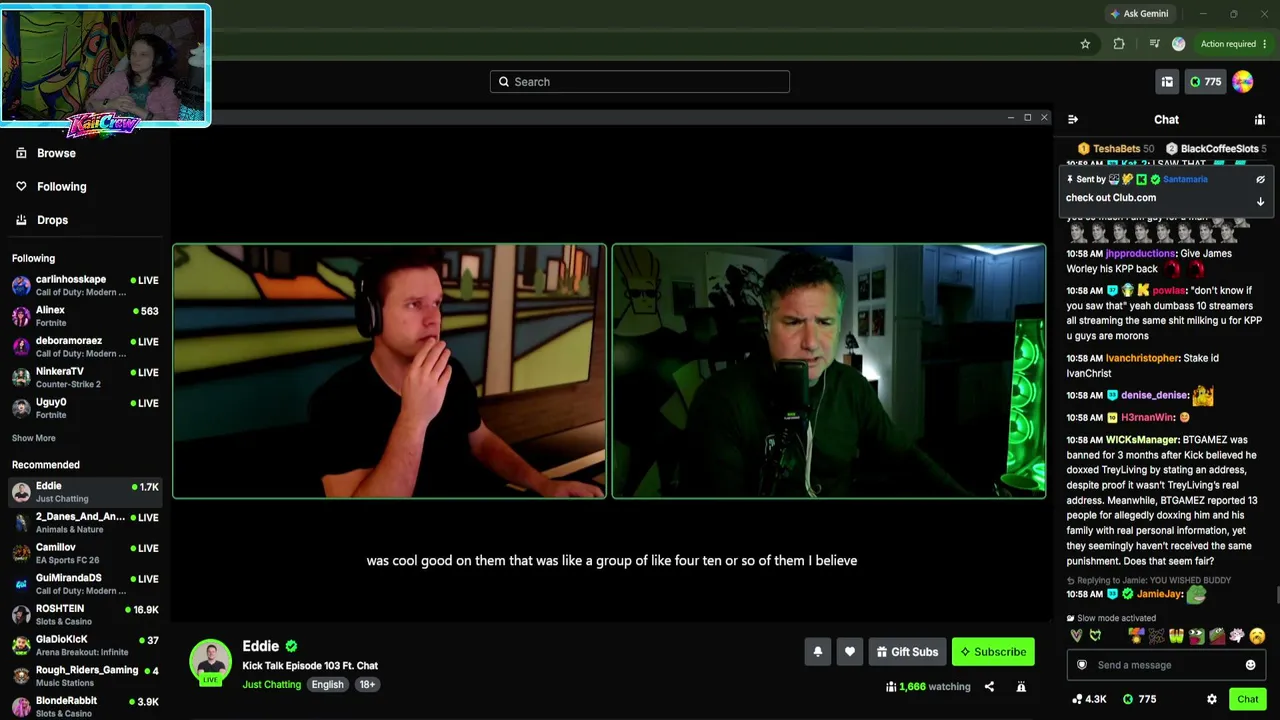Insert the yawning face emoji
The width and height of the screenshot is (1280, 720).
(x=1257, y=636)
